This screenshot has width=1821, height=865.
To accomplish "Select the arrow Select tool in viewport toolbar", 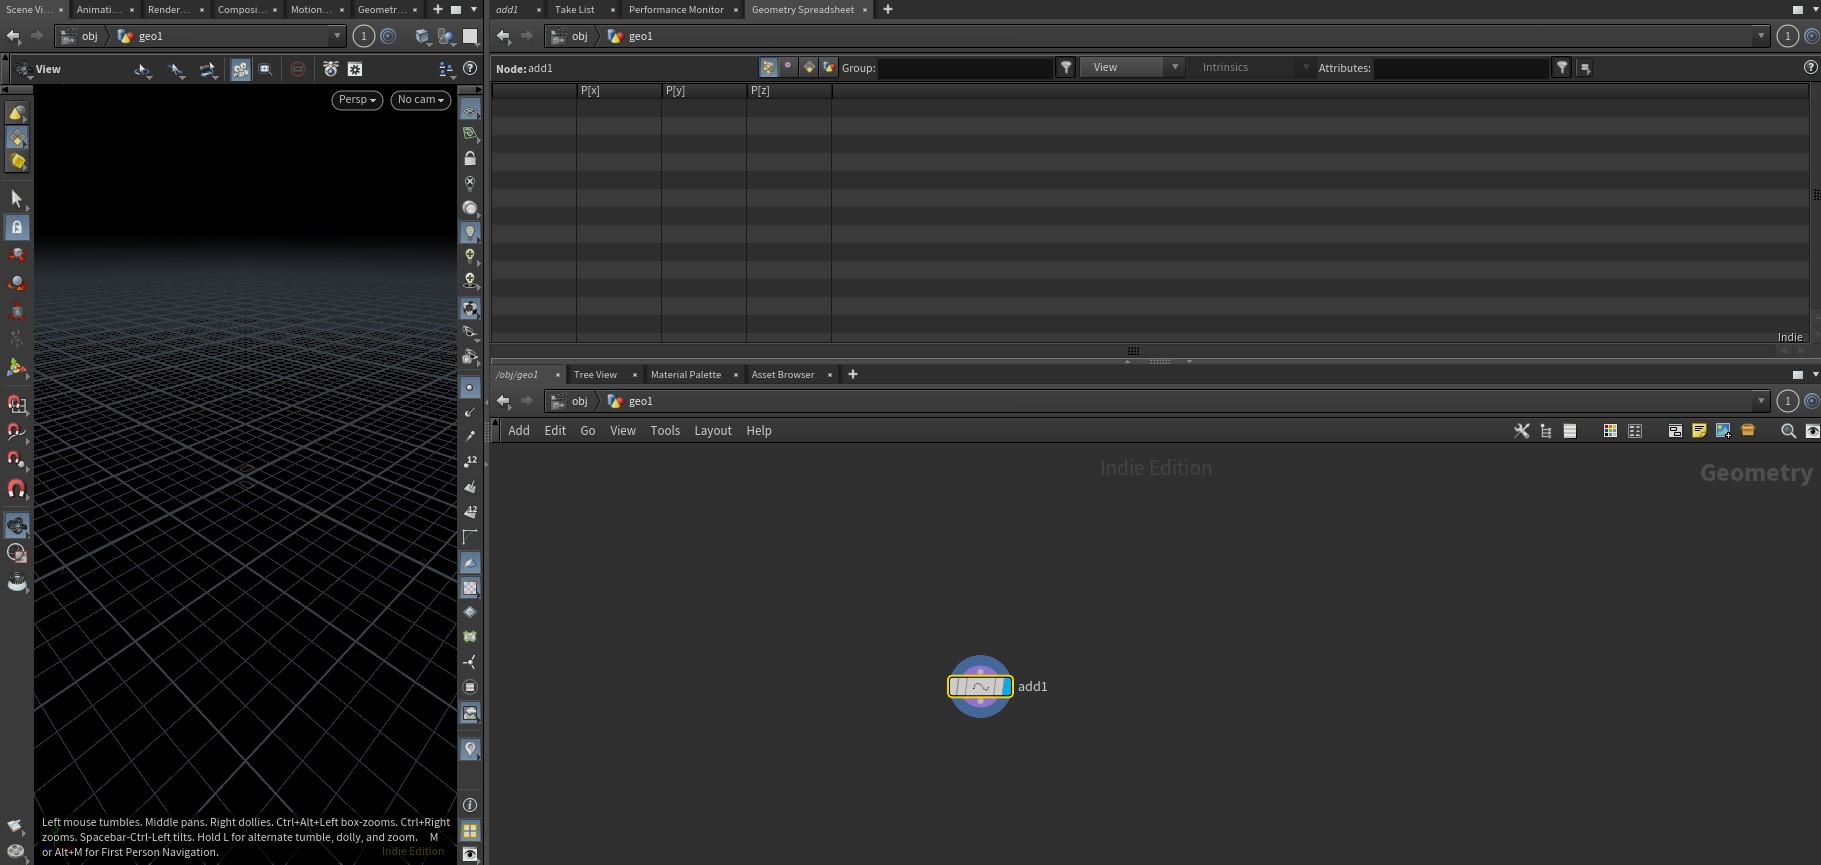I will [16, 199].
